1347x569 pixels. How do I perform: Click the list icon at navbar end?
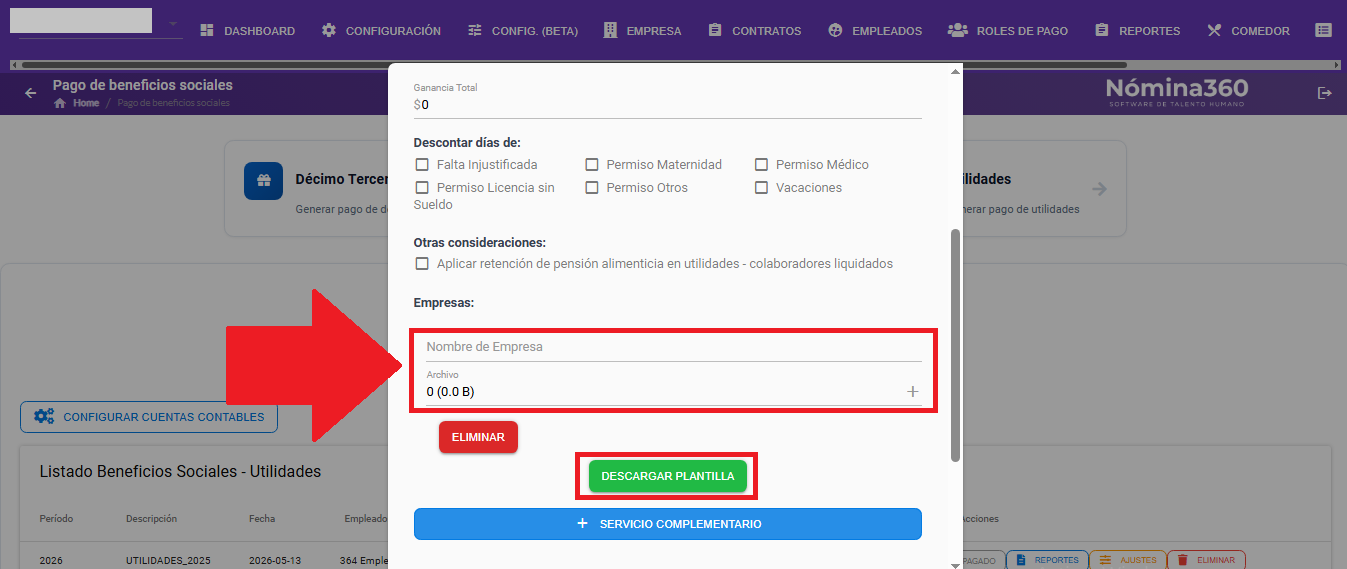click(x=1323, y=30)
